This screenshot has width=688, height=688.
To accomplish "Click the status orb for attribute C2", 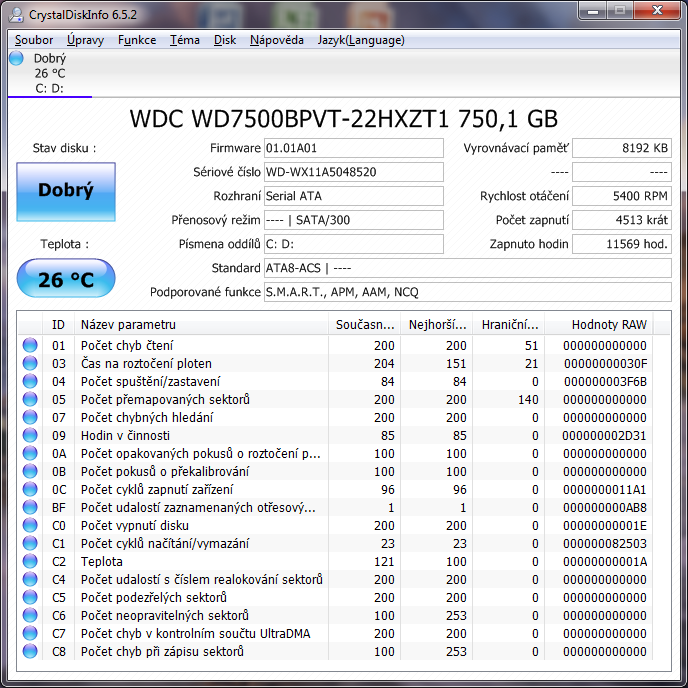I will [x=30, y=561].
